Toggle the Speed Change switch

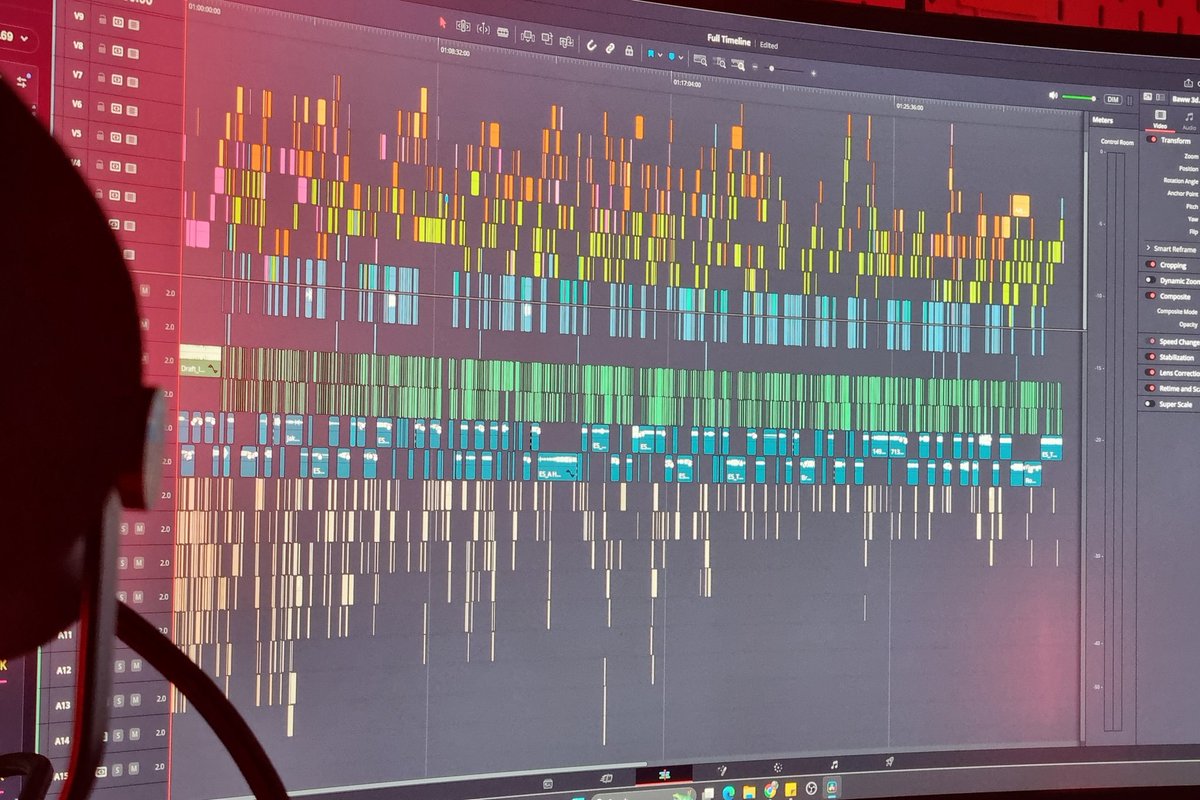pyautogui.click(x=1151, y=341)
